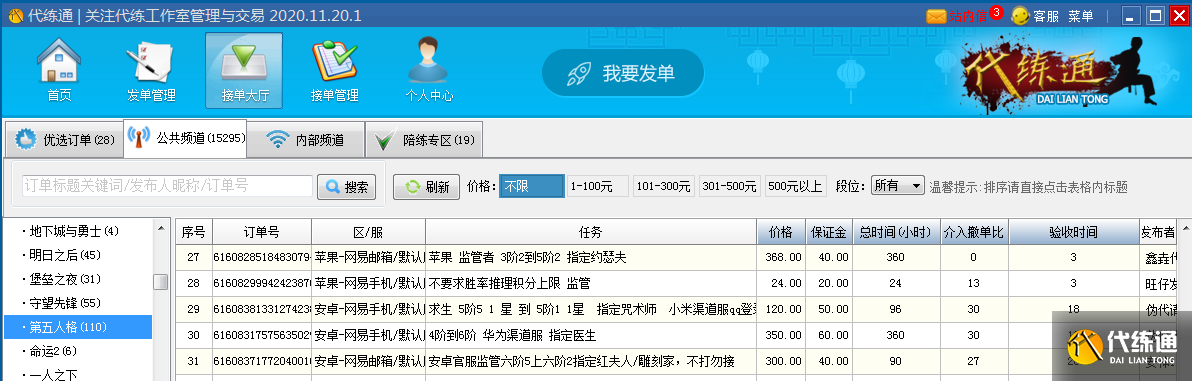Click price 24.00 in row 28
Image resolution: width=1192 pixels, height=381 pixels.
click(787, 284)
